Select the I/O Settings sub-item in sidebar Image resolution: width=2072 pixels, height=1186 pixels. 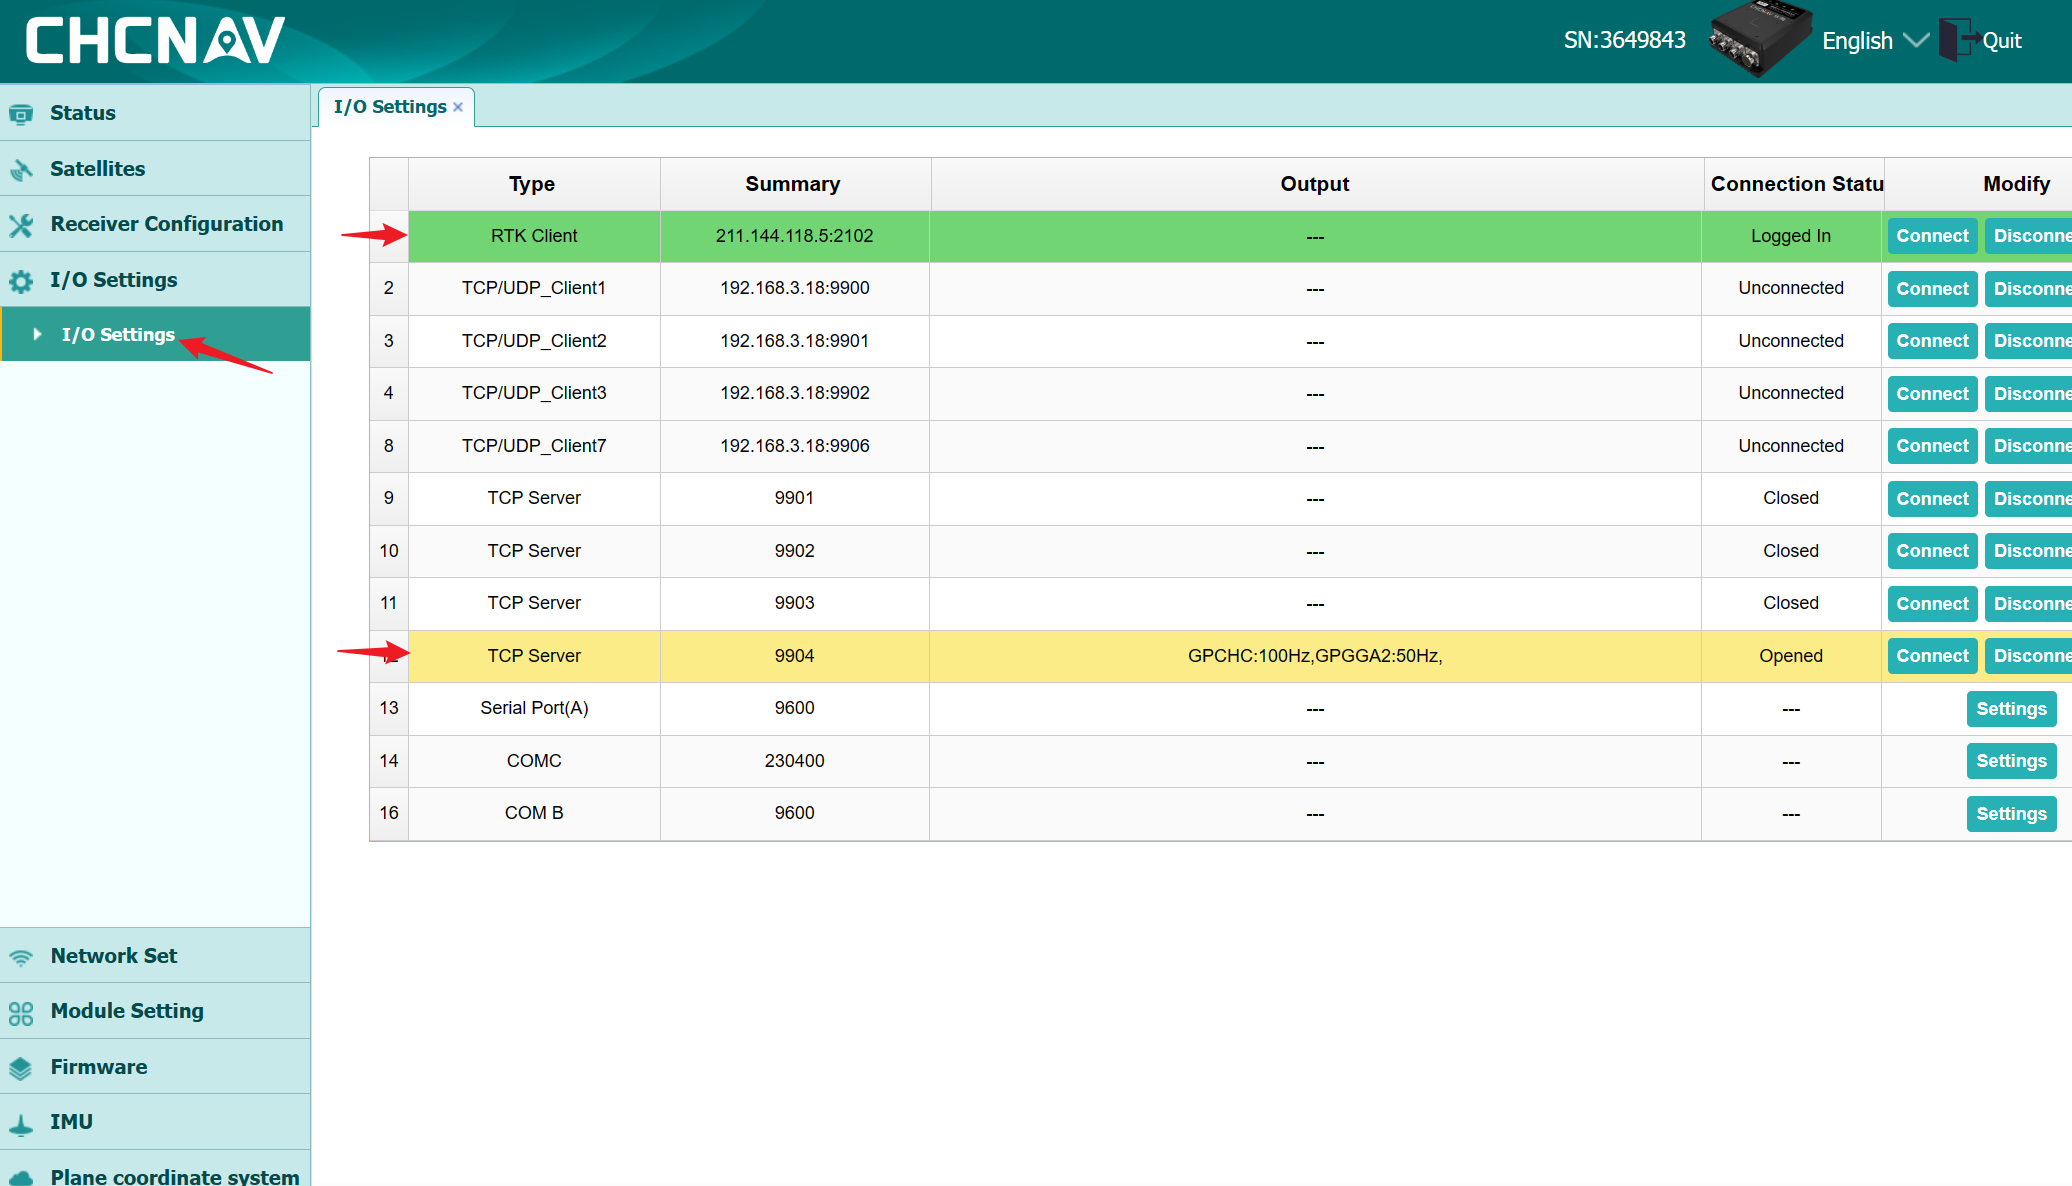pos(155,334)
